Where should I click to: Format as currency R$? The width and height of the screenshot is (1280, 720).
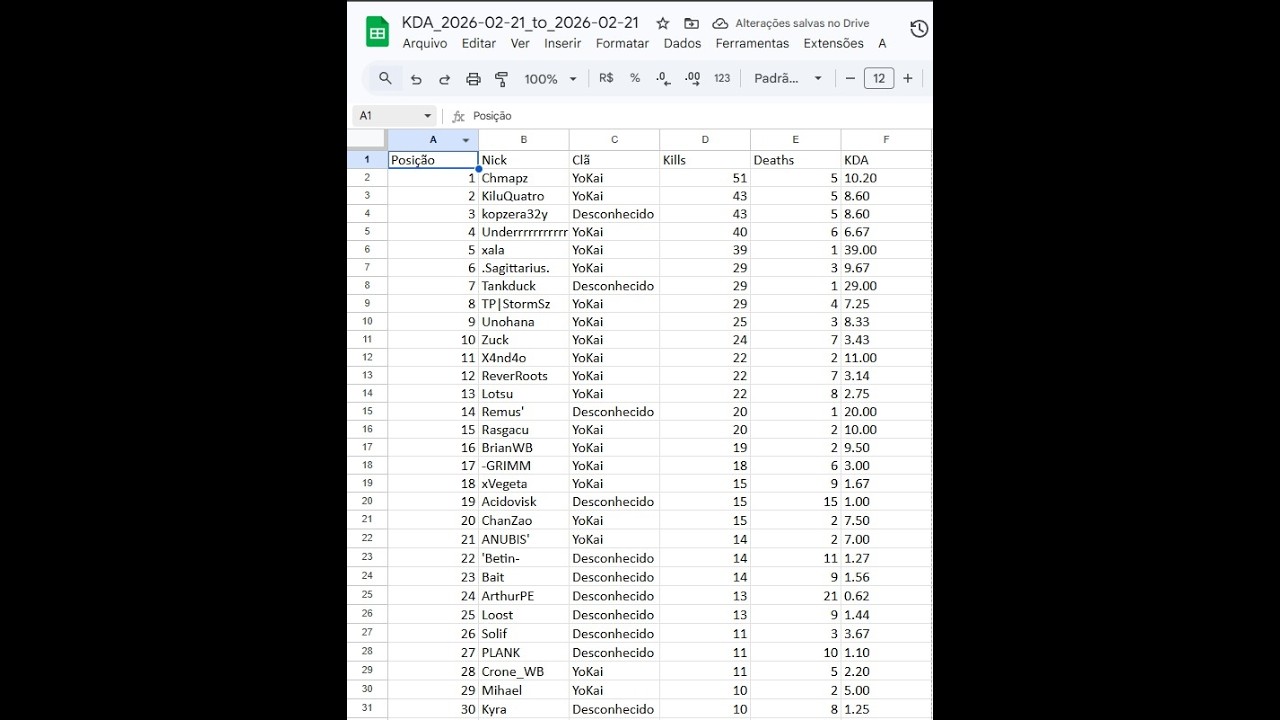point(606,78)
